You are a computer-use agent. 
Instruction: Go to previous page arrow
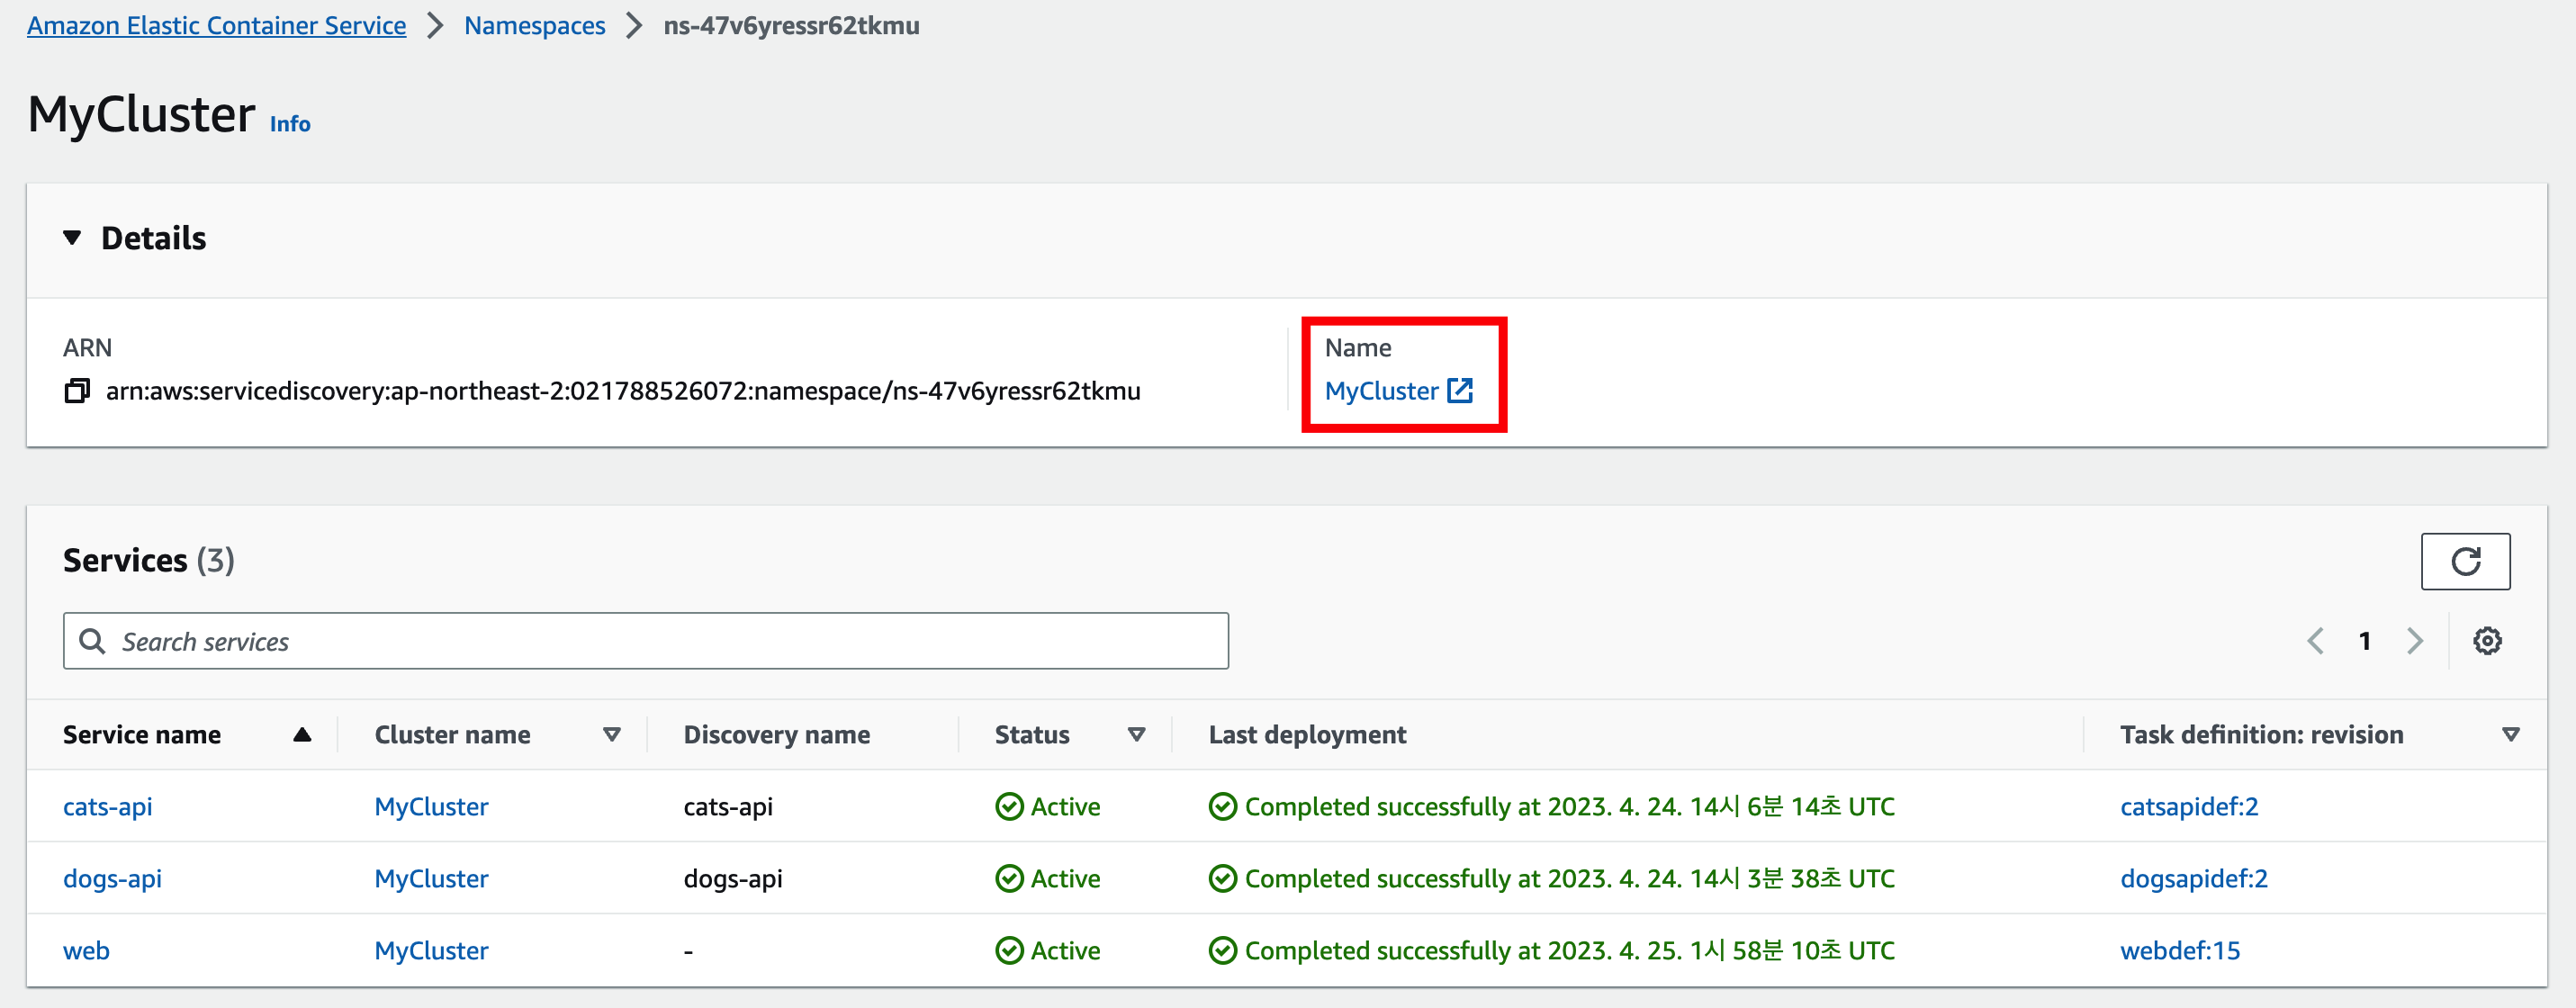(x=2315, y=641)
